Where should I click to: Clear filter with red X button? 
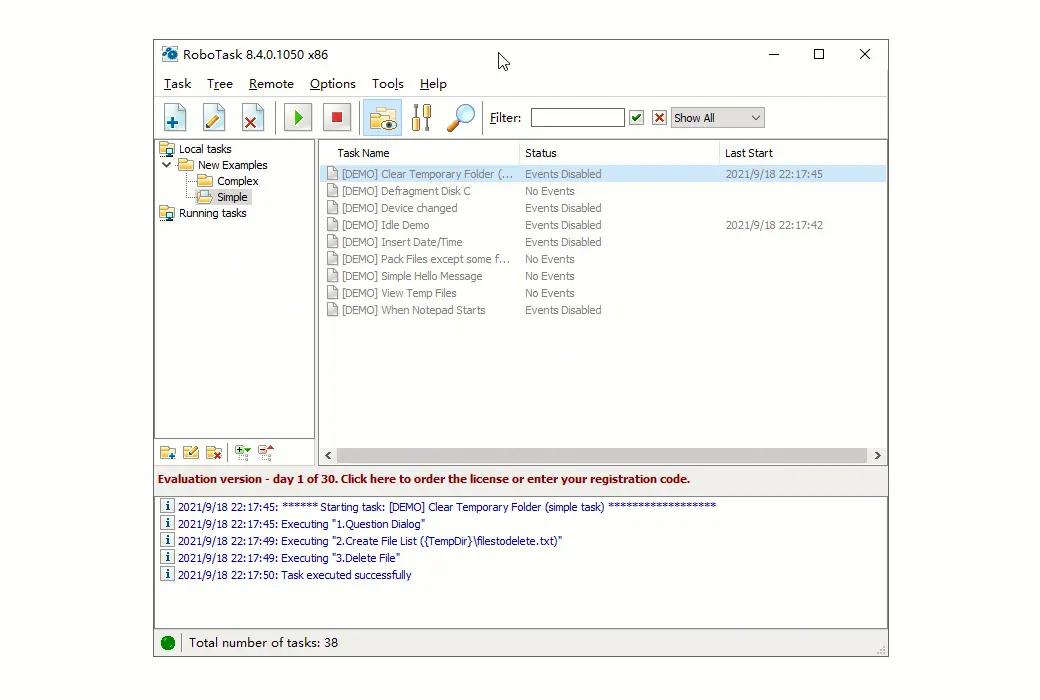(659, 117)
